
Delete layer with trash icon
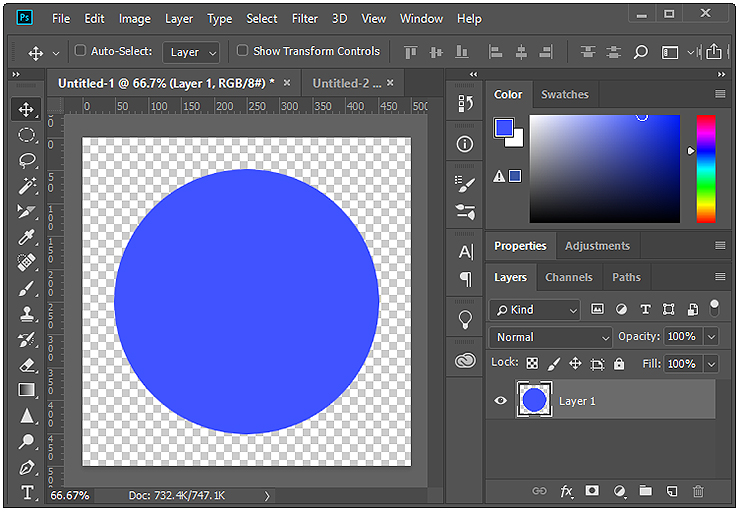[x=698, y=491]
